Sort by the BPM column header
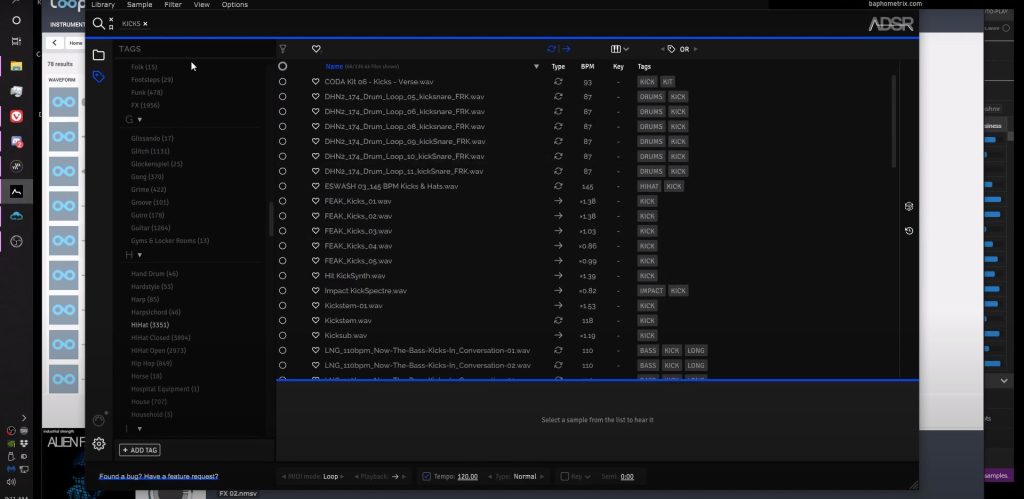The width and height of the screenshot is (1024, 499). (587, 67)
